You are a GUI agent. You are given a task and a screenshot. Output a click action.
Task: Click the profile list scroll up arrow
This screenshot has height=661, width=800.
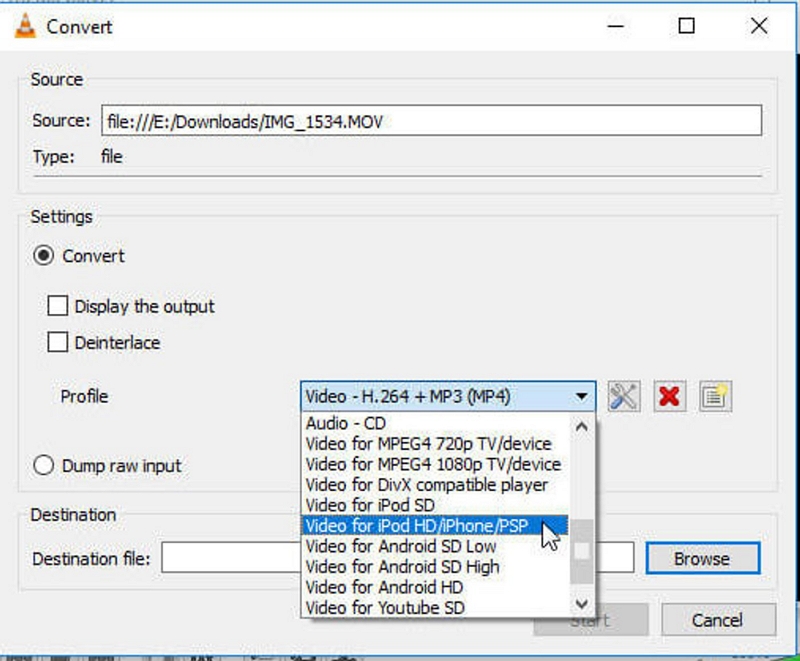581,426
